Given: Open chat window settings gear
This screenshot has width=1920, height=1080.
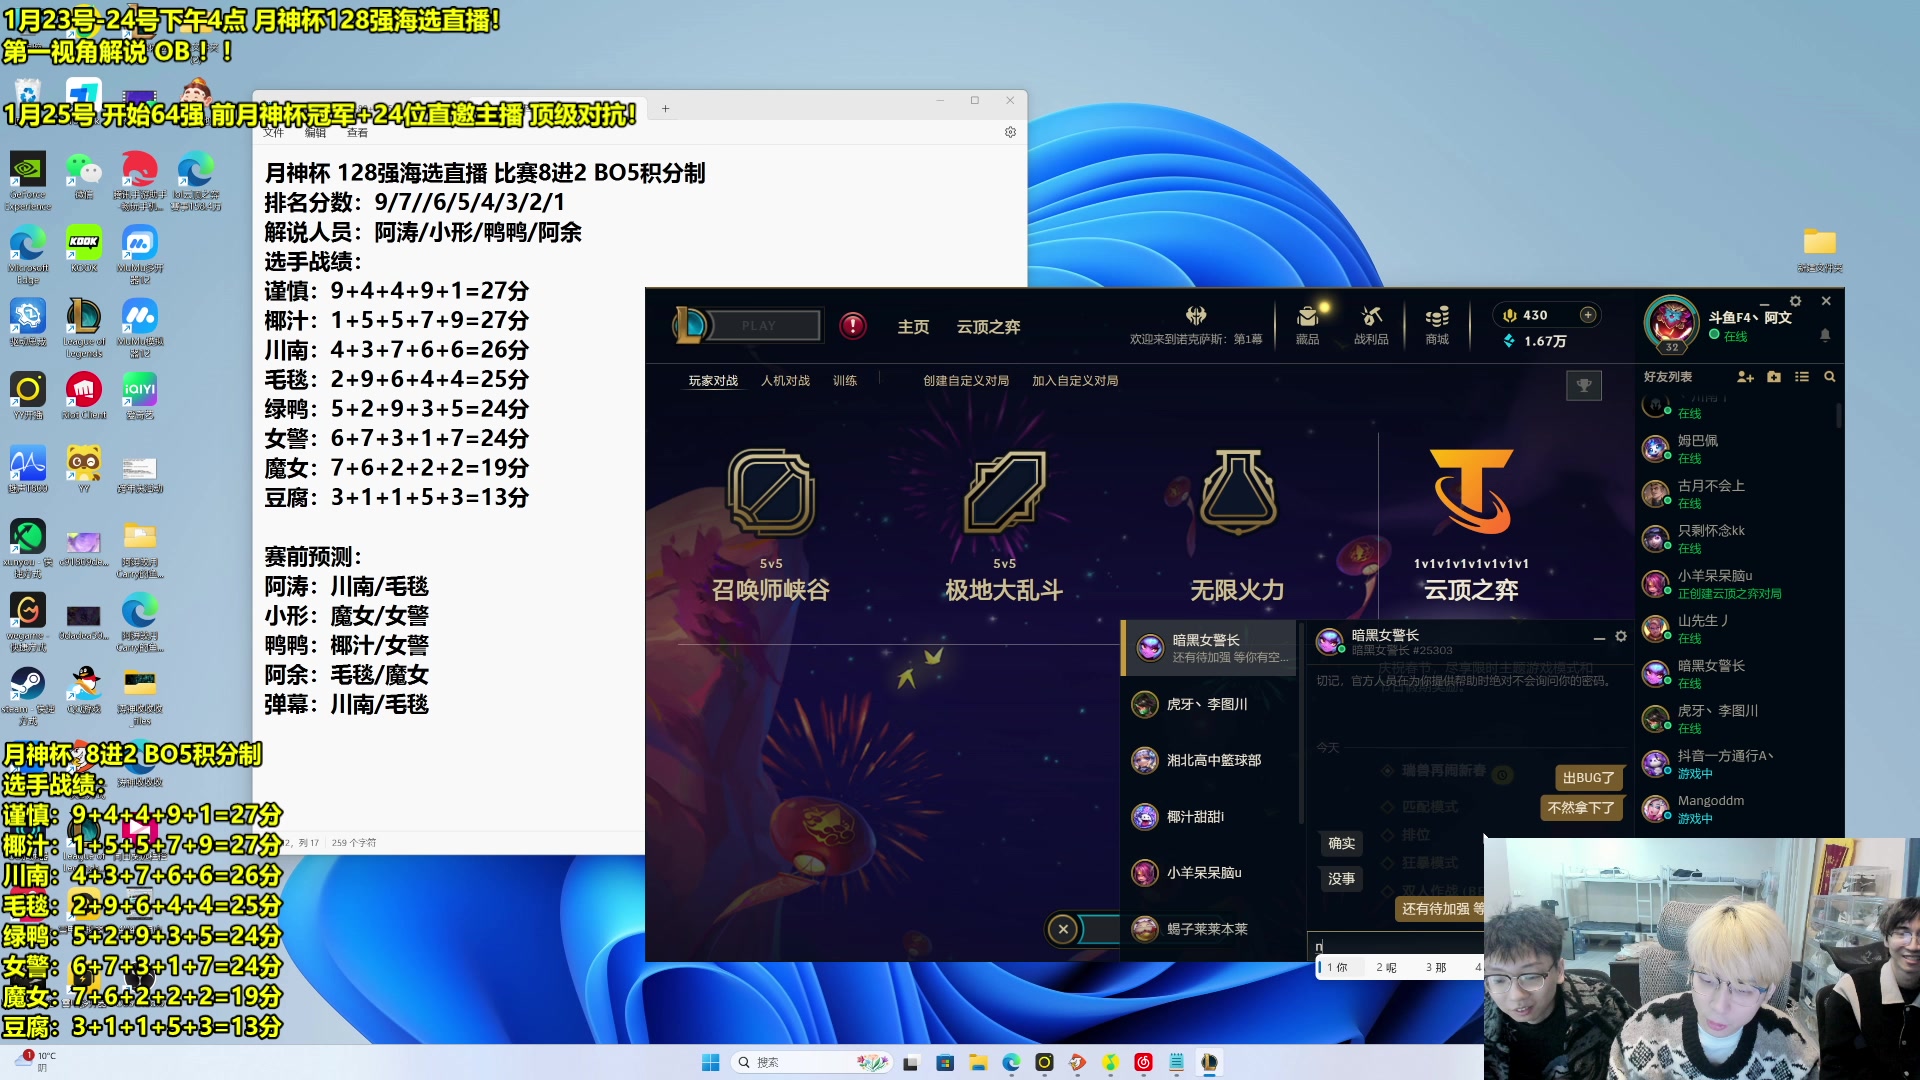Looking at the screenshot, I should (x=1620, y=637).
